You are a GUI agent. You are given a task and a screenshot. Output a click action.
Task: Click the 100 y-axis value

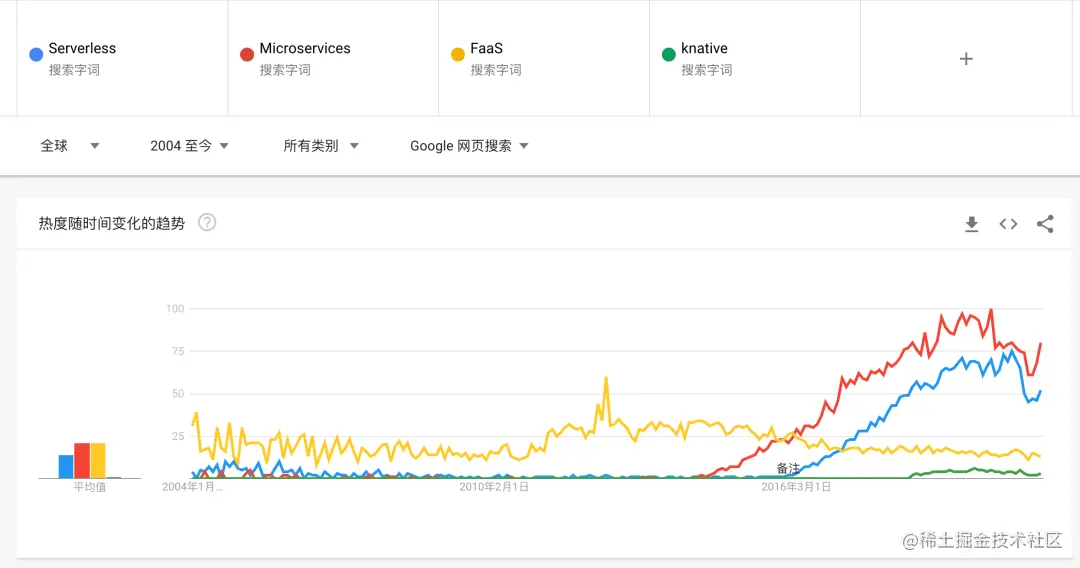pyautogui.click(x=175, y=308)
